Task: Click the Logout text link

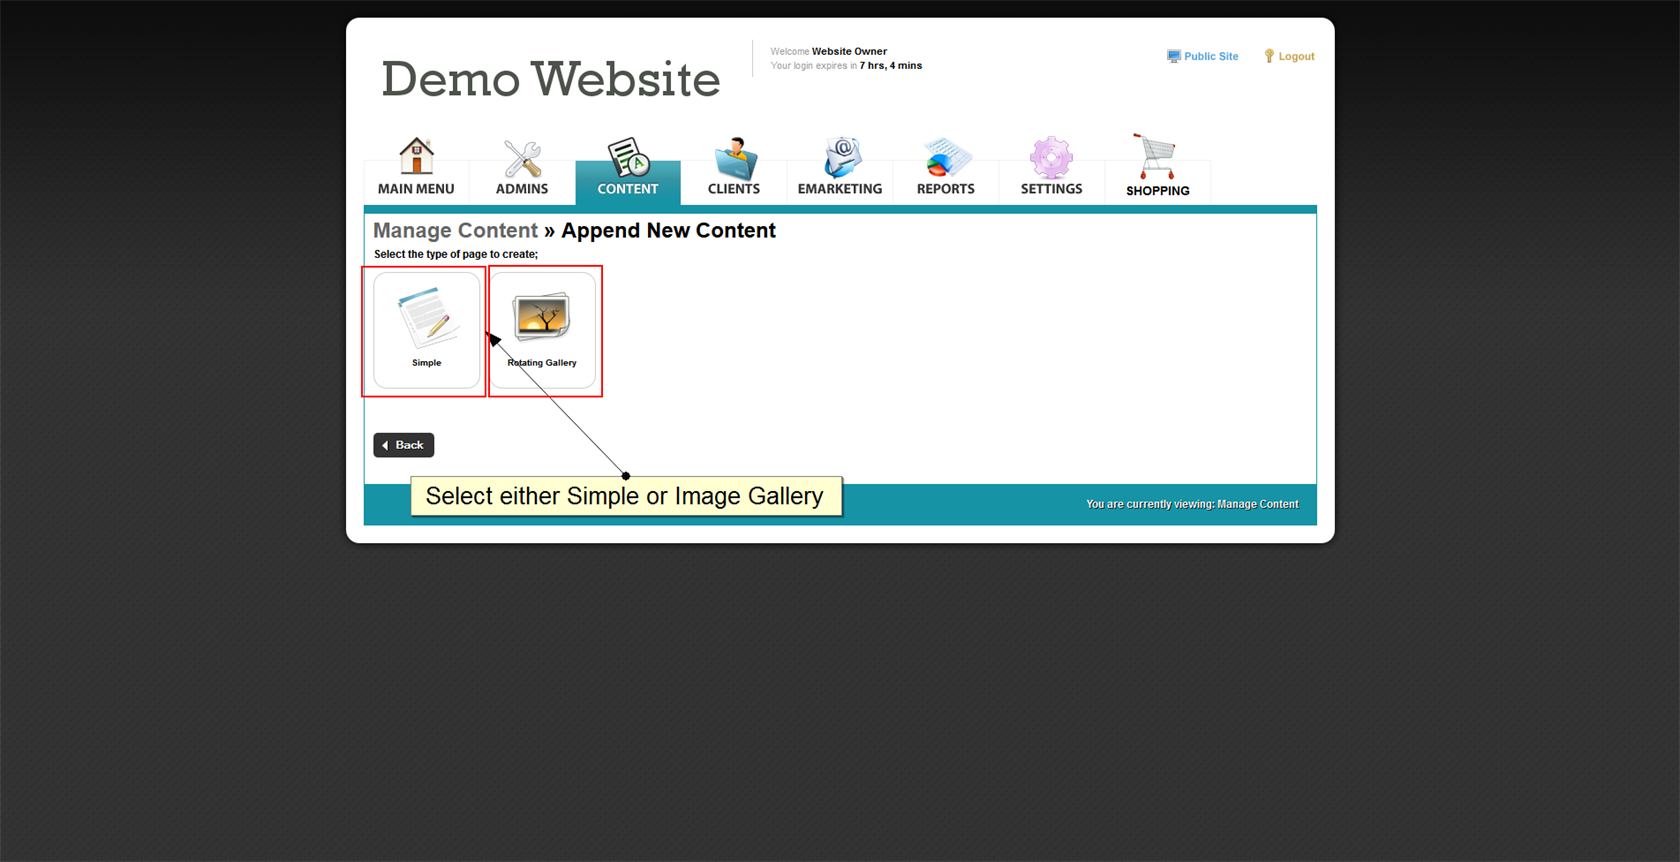Action: 1296,57
